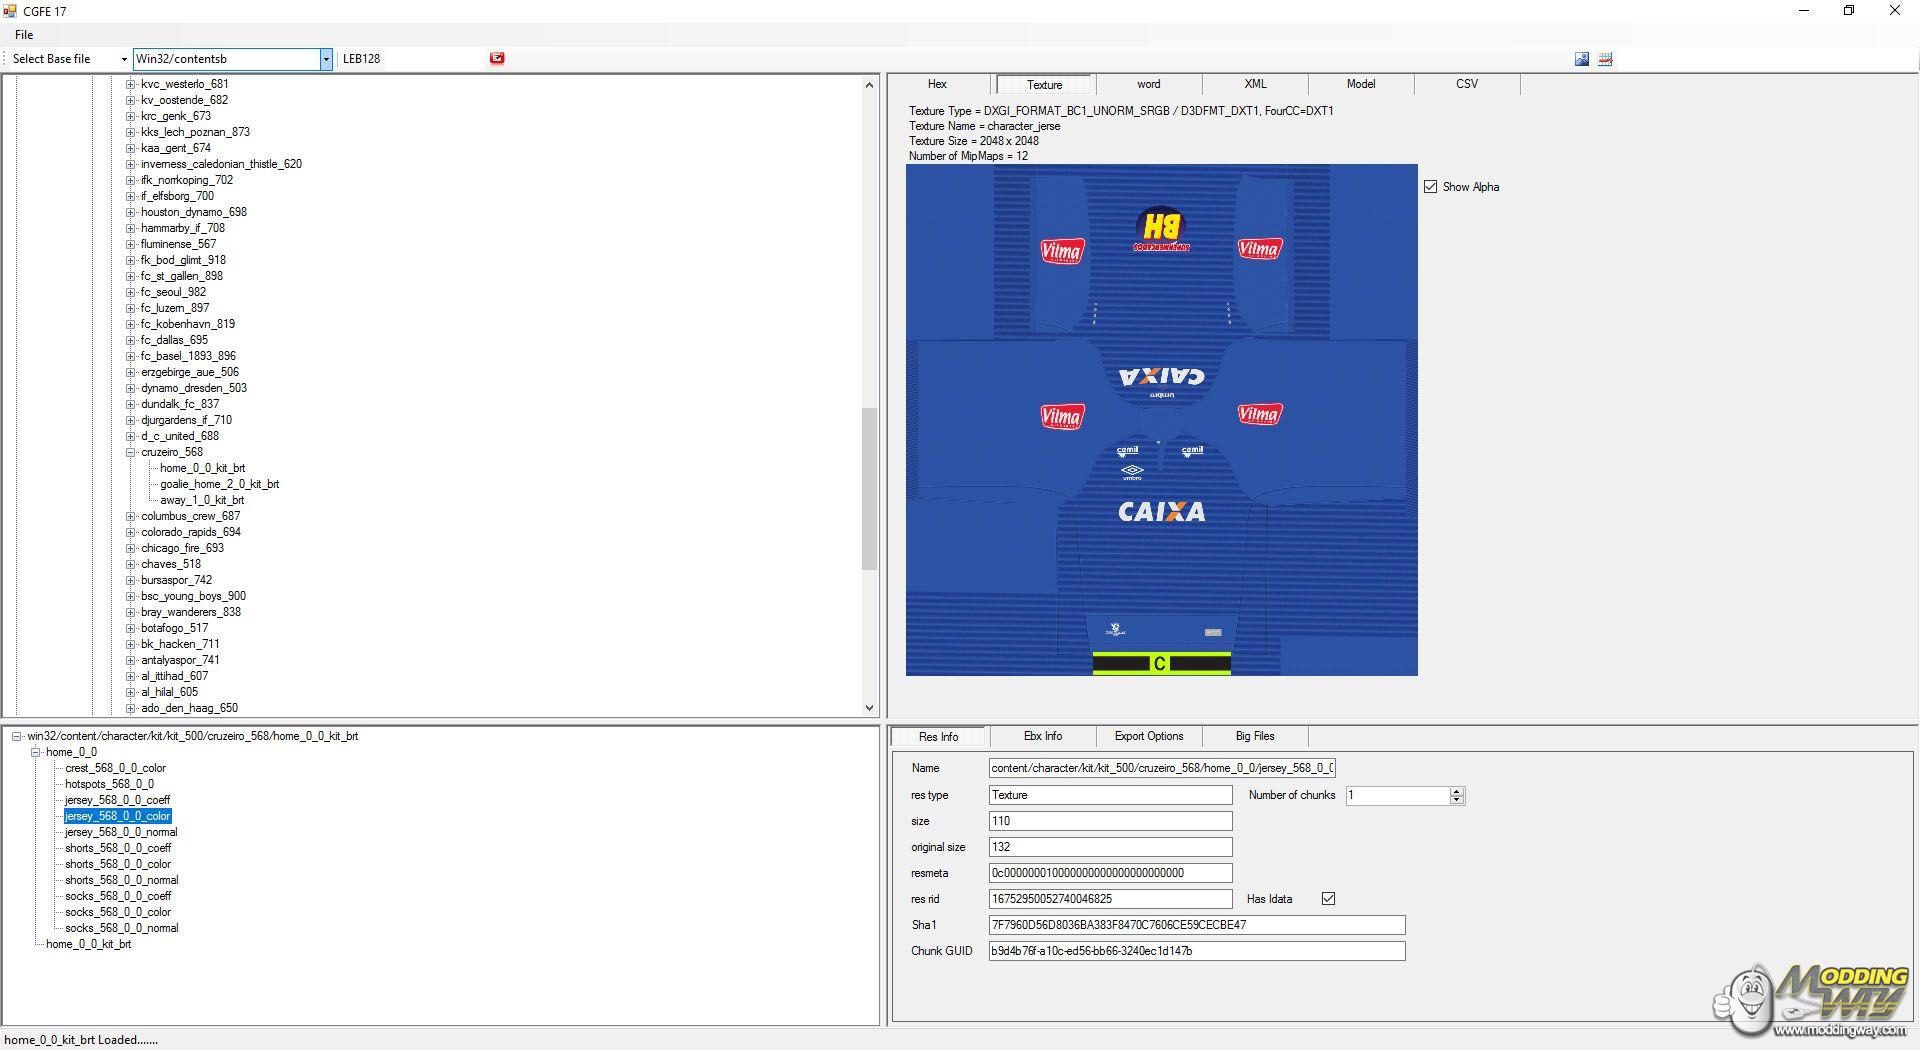
Task: Click the table grid icon in toolbar
Action: pos(1605,59)
